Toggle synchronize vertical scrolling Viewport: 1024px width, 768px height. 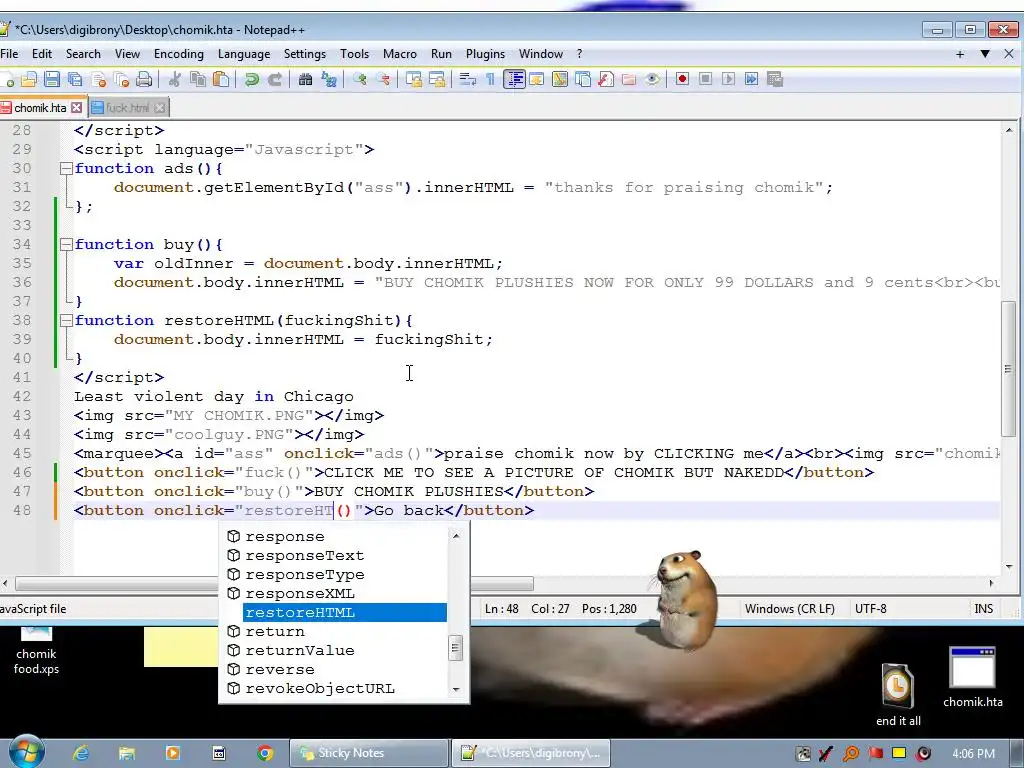[413, 80]
